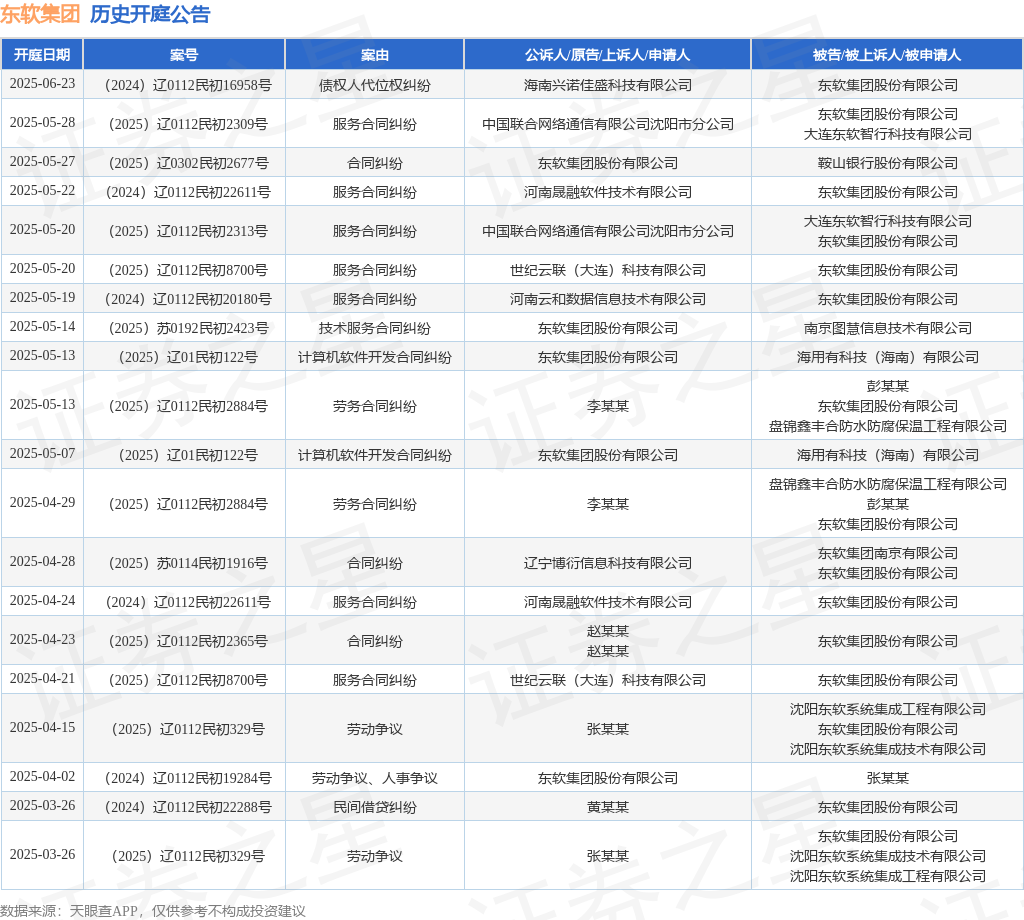Click case number (2025)辽0112民初2309号

188,124
